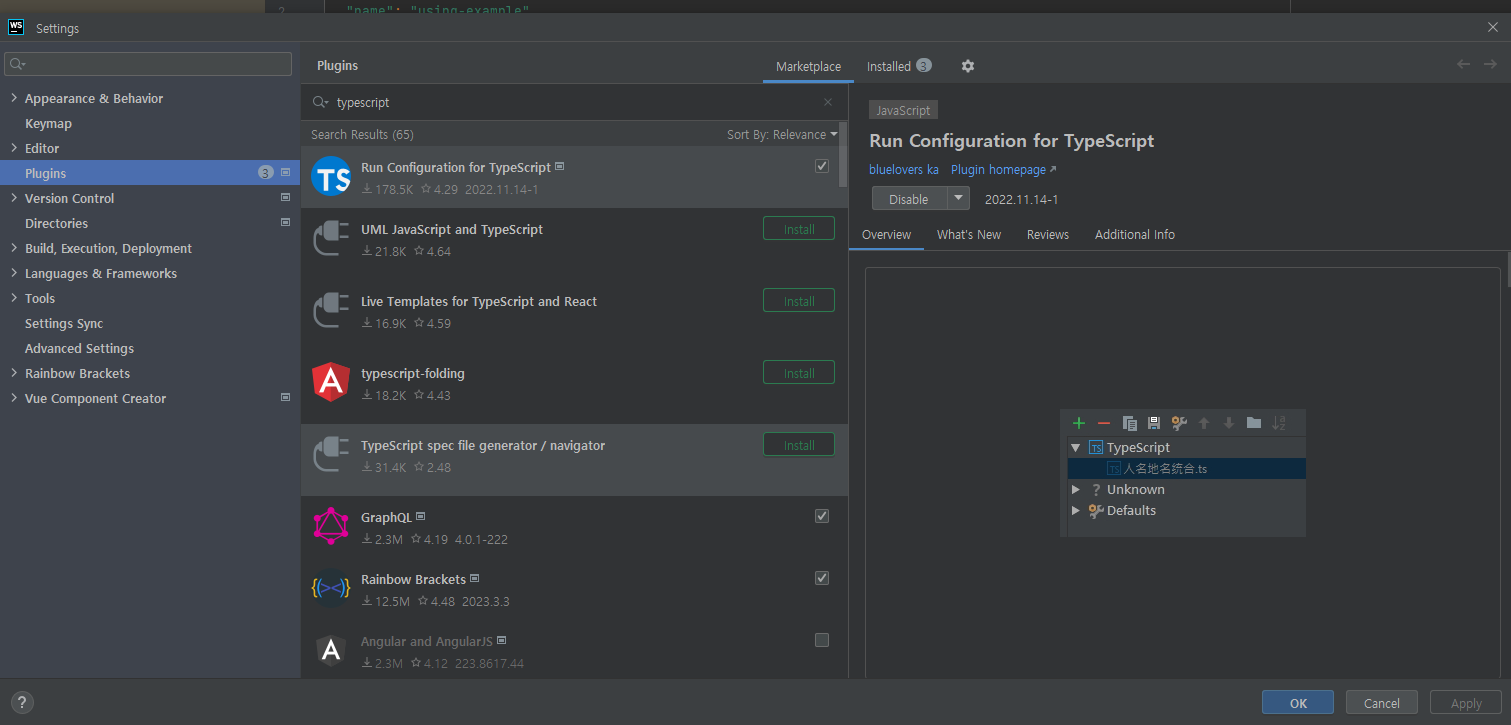Switch to the Installed tab
This screenshot has width=1511, height=725.
898,66
